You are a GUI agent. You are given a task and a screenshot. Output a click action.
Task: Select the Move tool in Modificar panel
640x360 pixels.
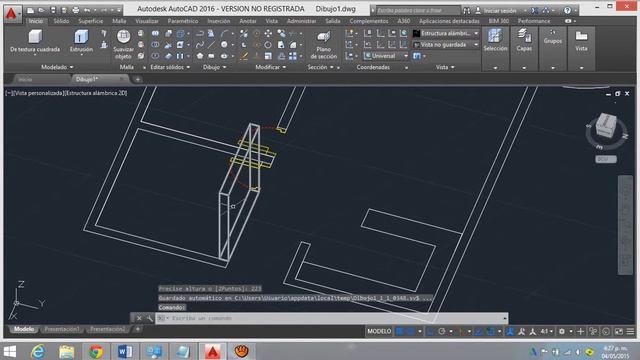point(268,33)
